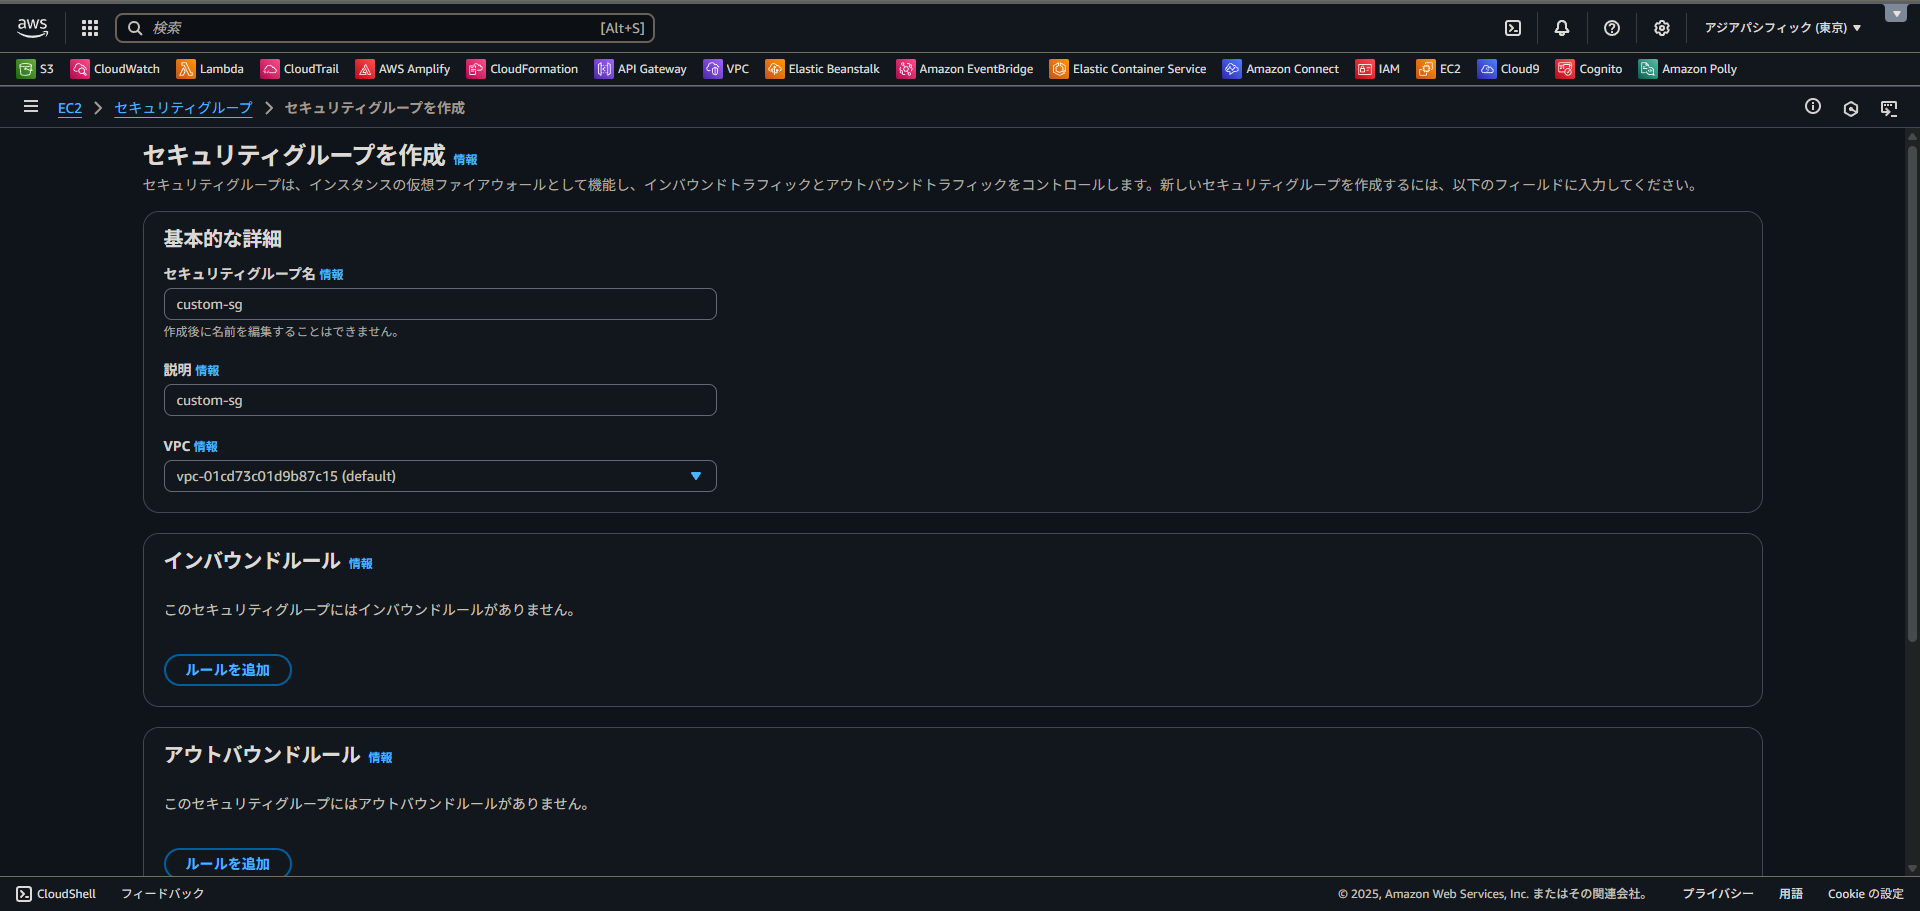Image resolution: width=1920 pixels, height=911 pixels.
Task: Click the hexagon icon beside the info icon
Action: click(x=1851, y=108)
